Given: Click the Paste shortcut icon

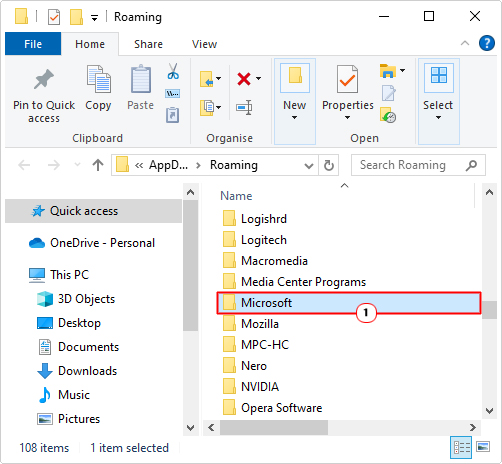Looking at the screenshot, I should [173, 115].
